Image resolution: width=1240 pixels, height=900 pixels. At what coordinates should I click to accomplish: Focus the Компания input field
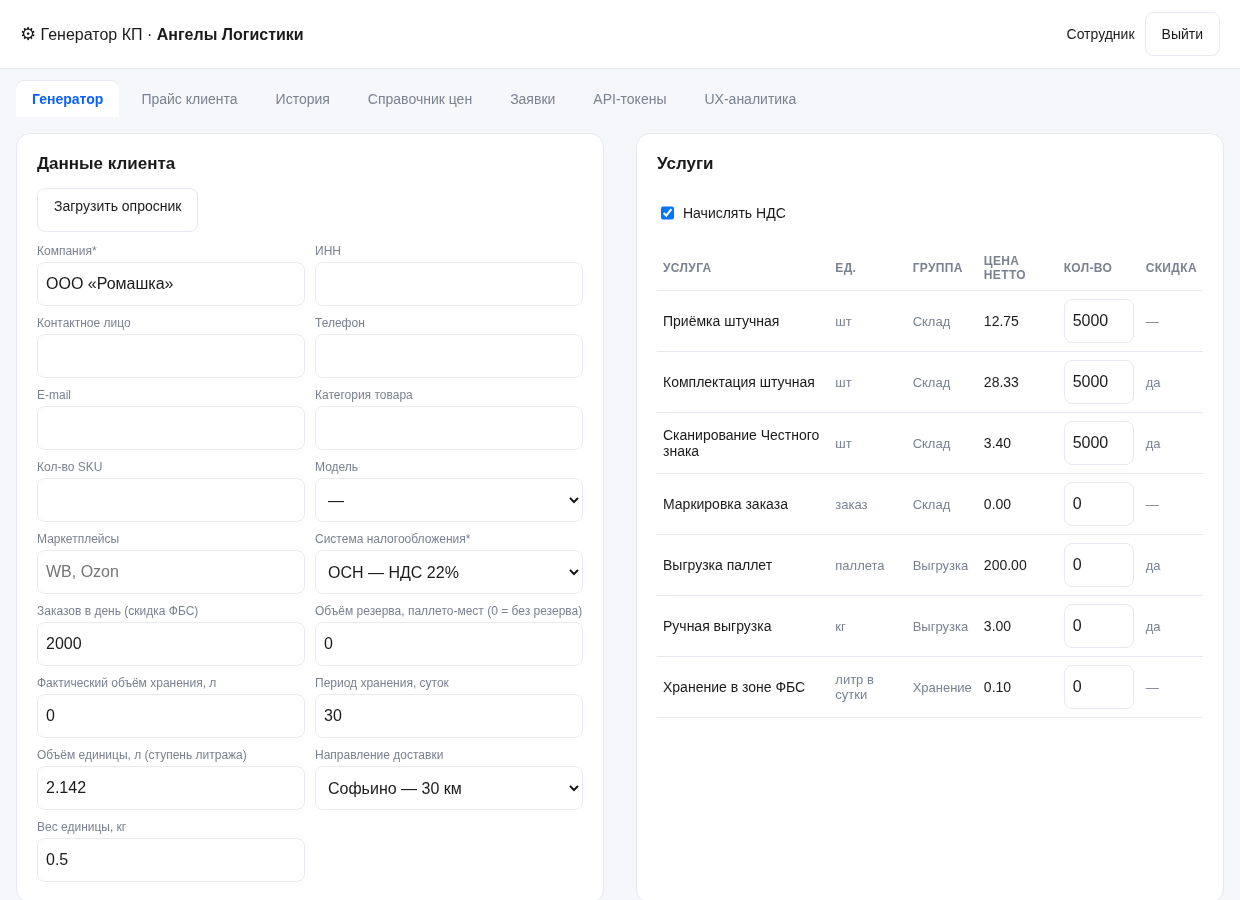tap(171, 284)
